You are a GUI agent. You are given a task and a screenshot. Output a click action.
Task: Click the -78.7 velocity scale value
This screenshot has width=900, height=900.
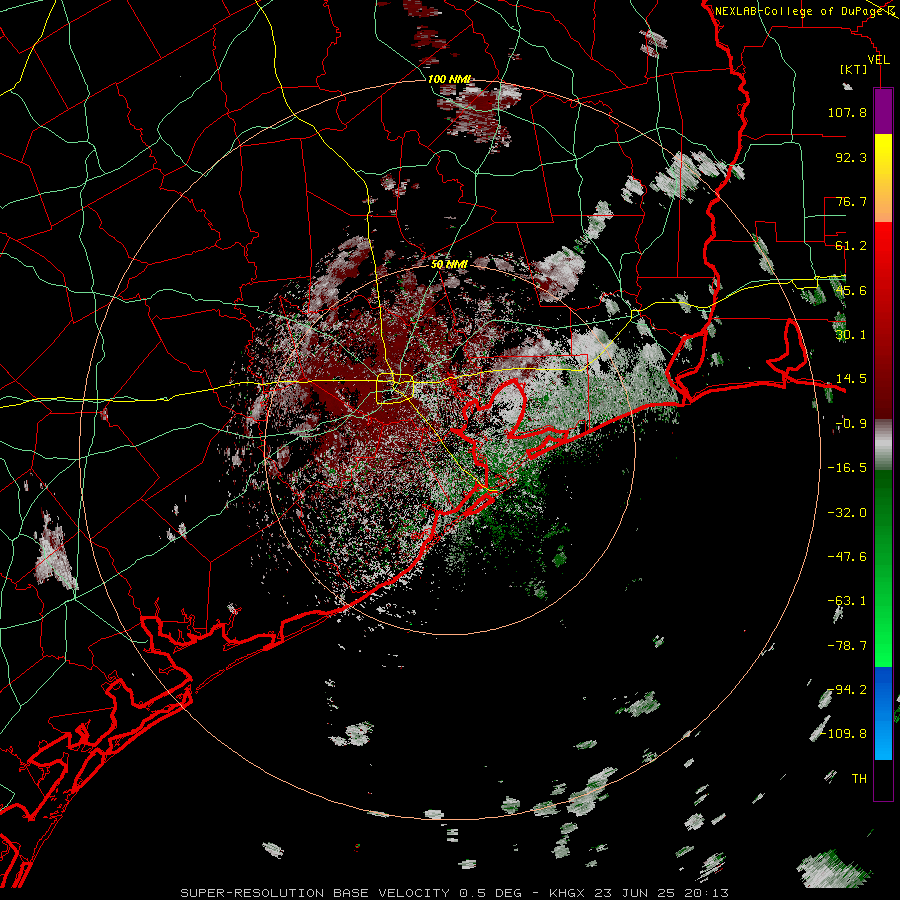(x=847, y=646)
